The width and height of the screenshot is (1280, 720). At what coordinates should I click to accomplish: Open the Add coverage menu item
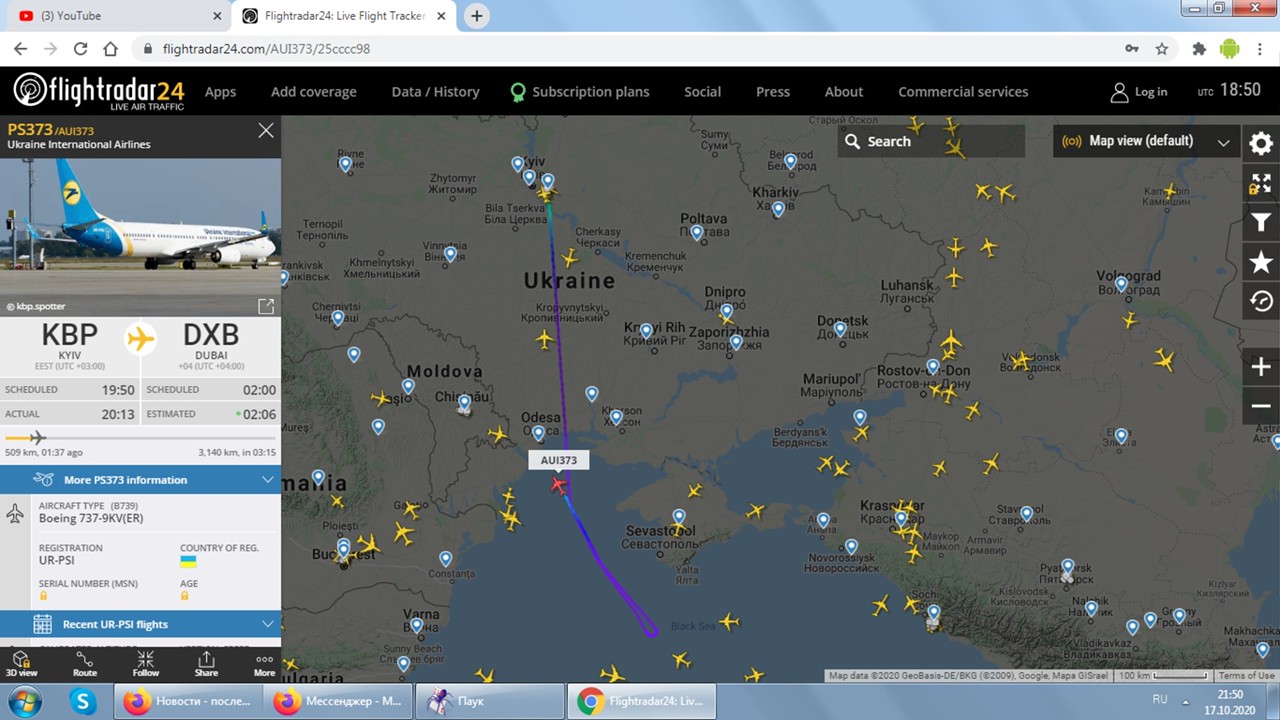314,91
